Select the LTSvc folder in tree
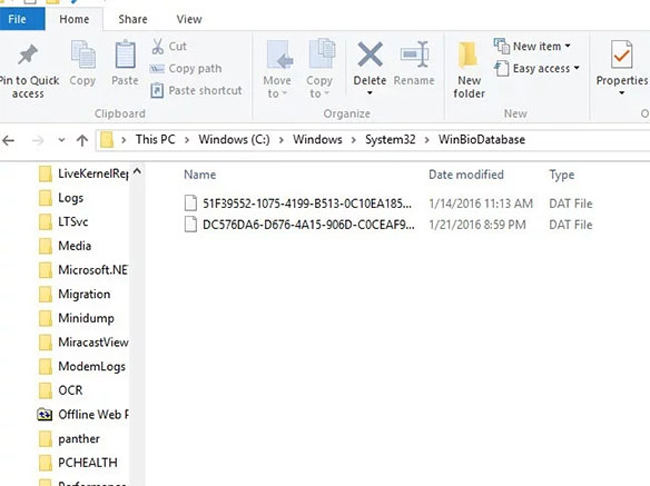The width and height of the screenshot is (650, 486). (63, 222)
